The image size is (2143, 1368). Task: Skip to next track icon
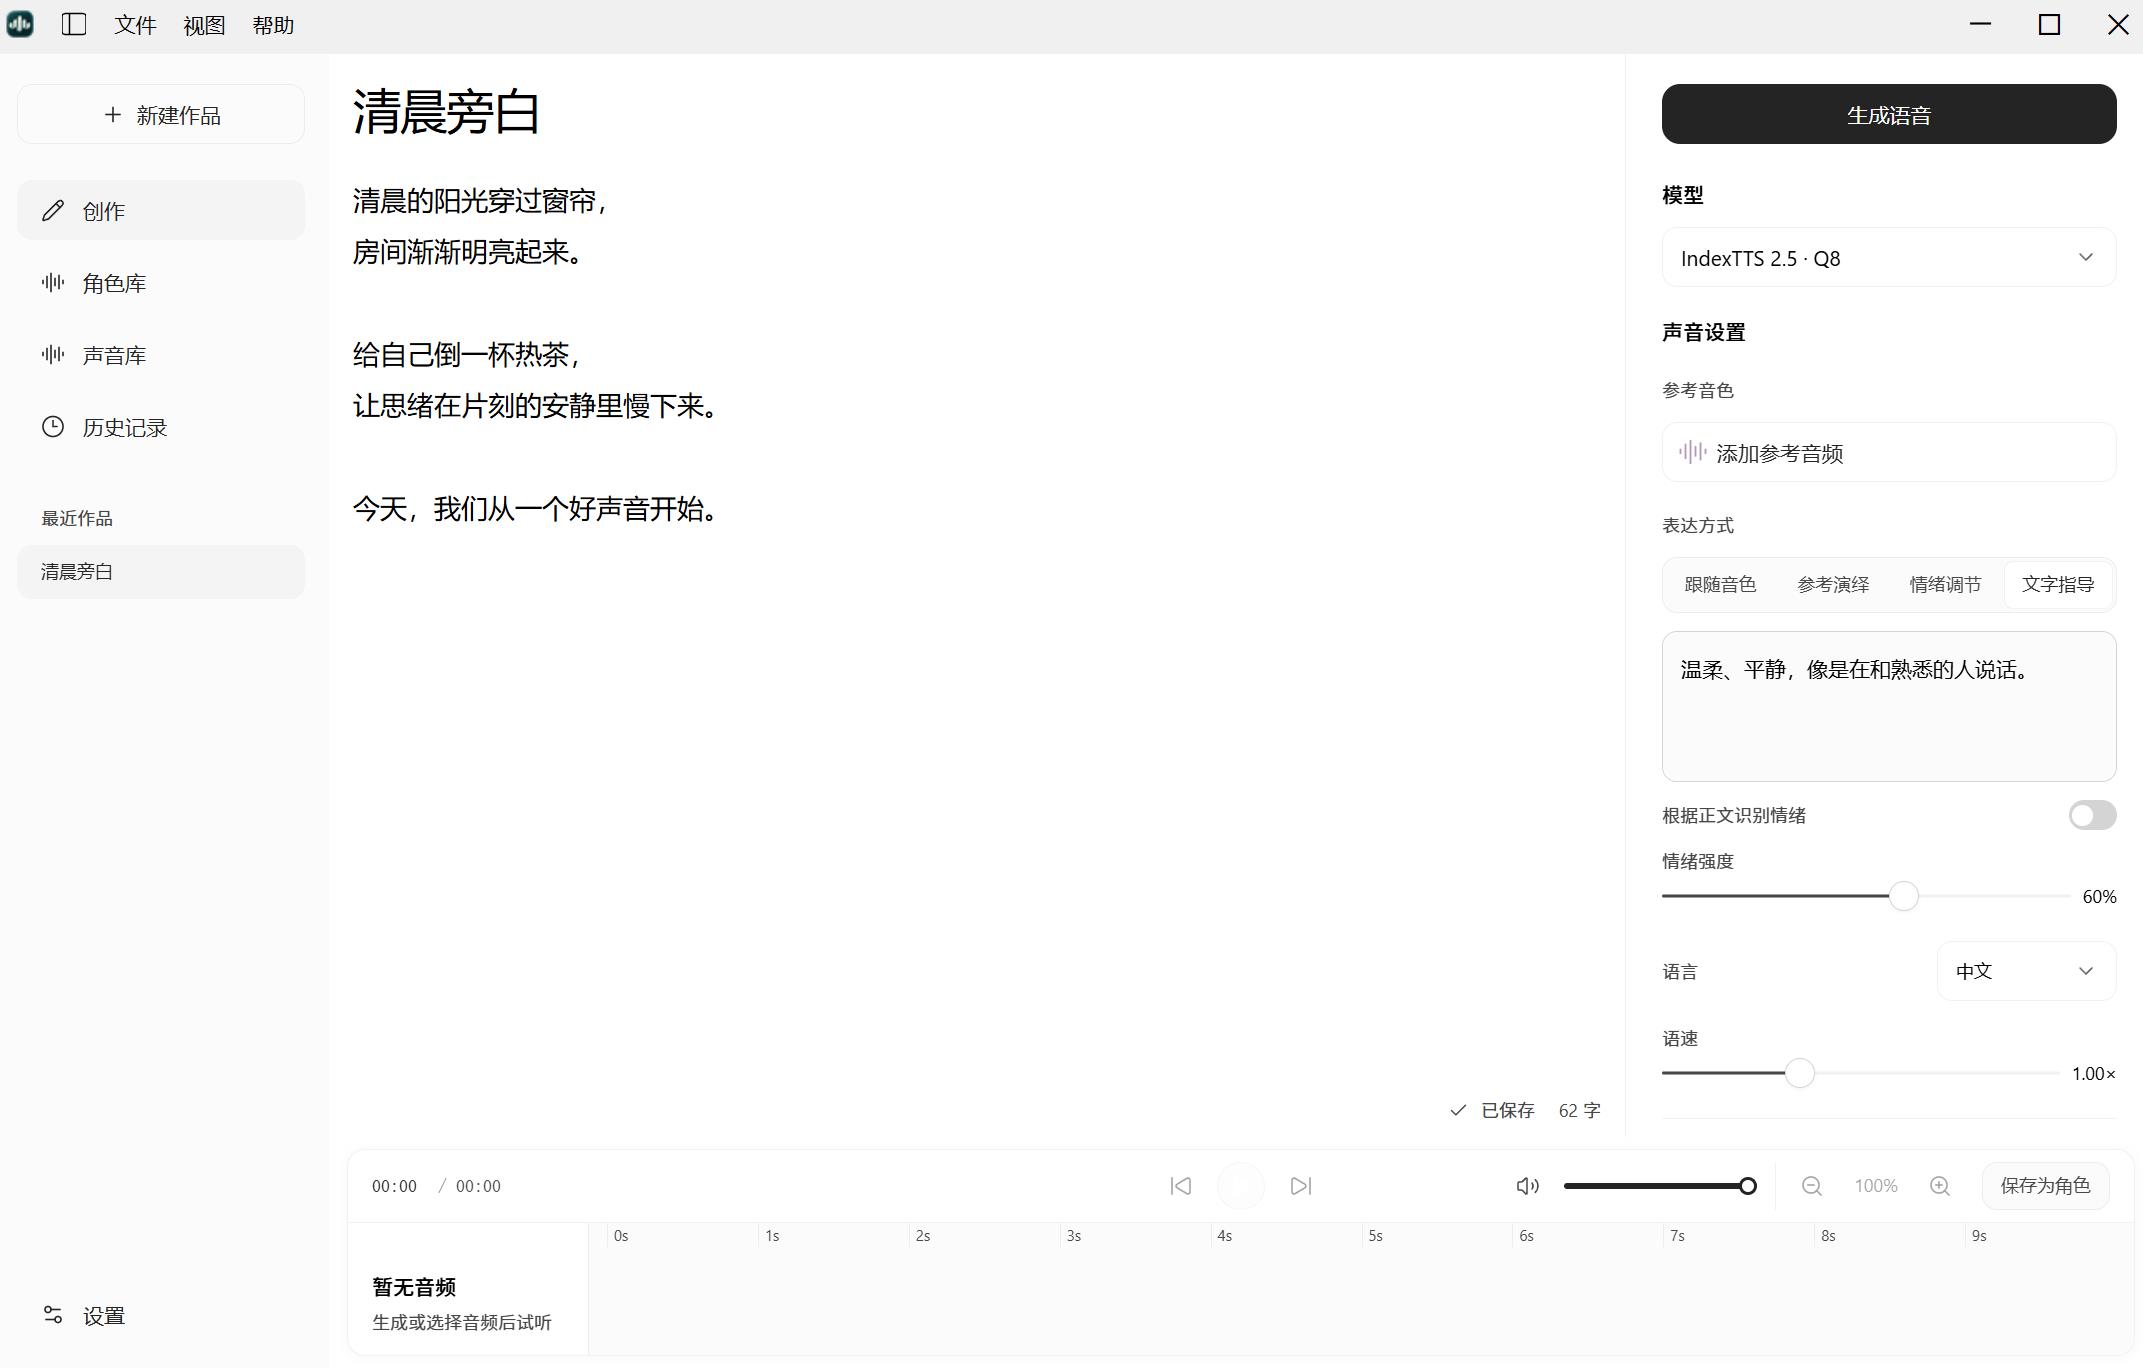(1301, 1186)
